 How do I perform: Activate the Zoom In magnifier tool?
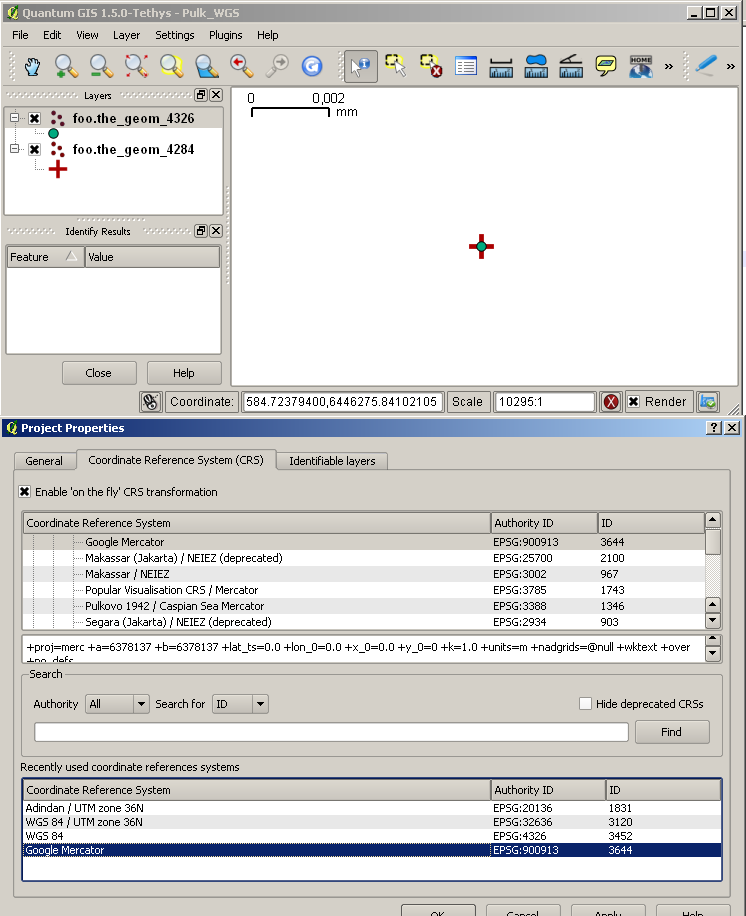[x=67, y=66]
